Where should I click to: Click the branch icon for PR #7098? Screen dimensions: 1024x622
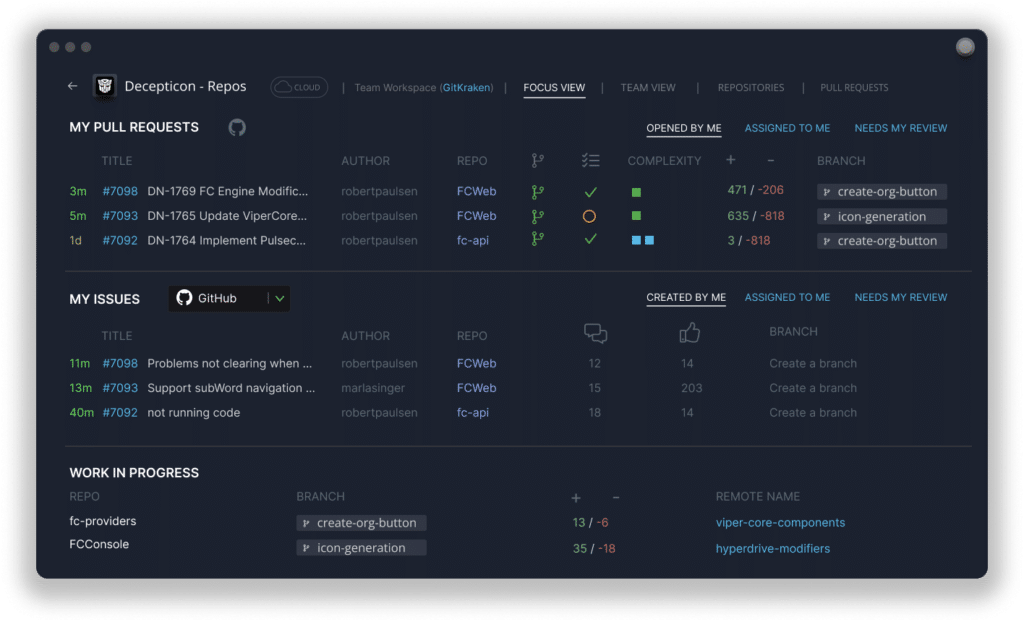pos(537,192)
